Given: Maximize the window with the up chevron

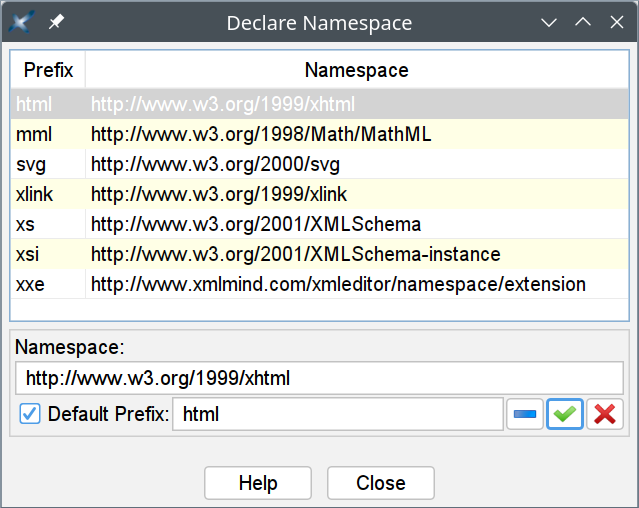Looking at the screenshot, I should [583, 22].
